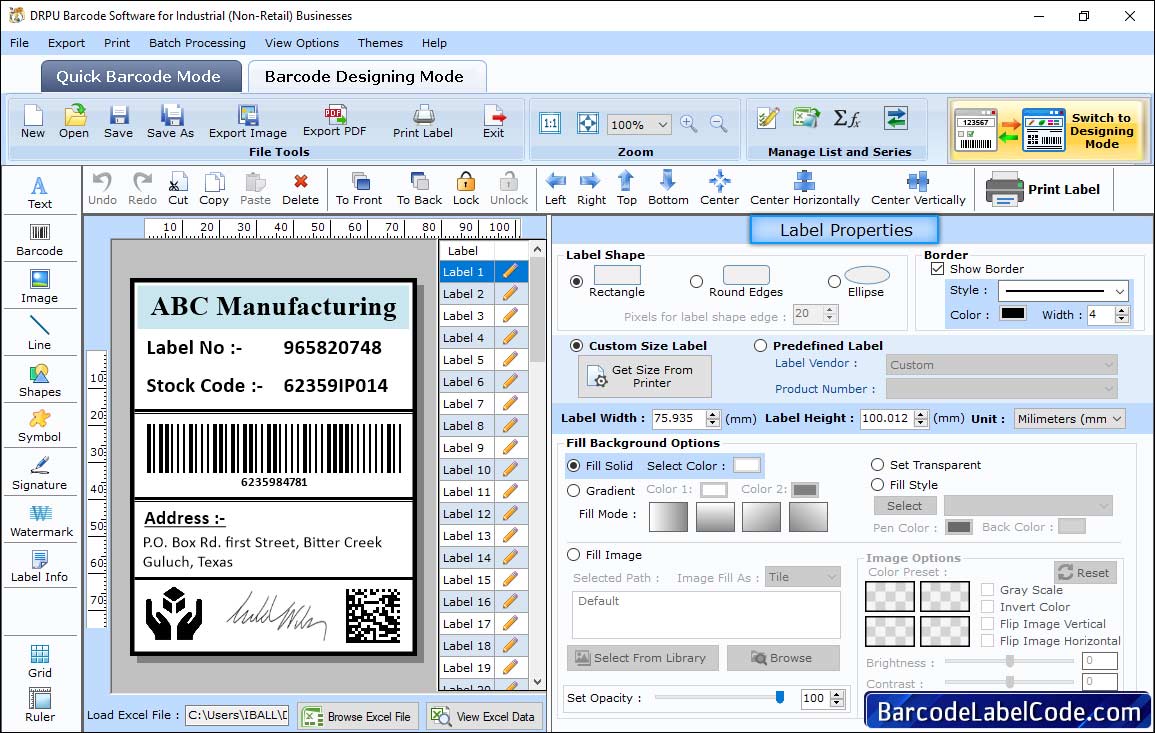Export label as image

coord(248,122)
